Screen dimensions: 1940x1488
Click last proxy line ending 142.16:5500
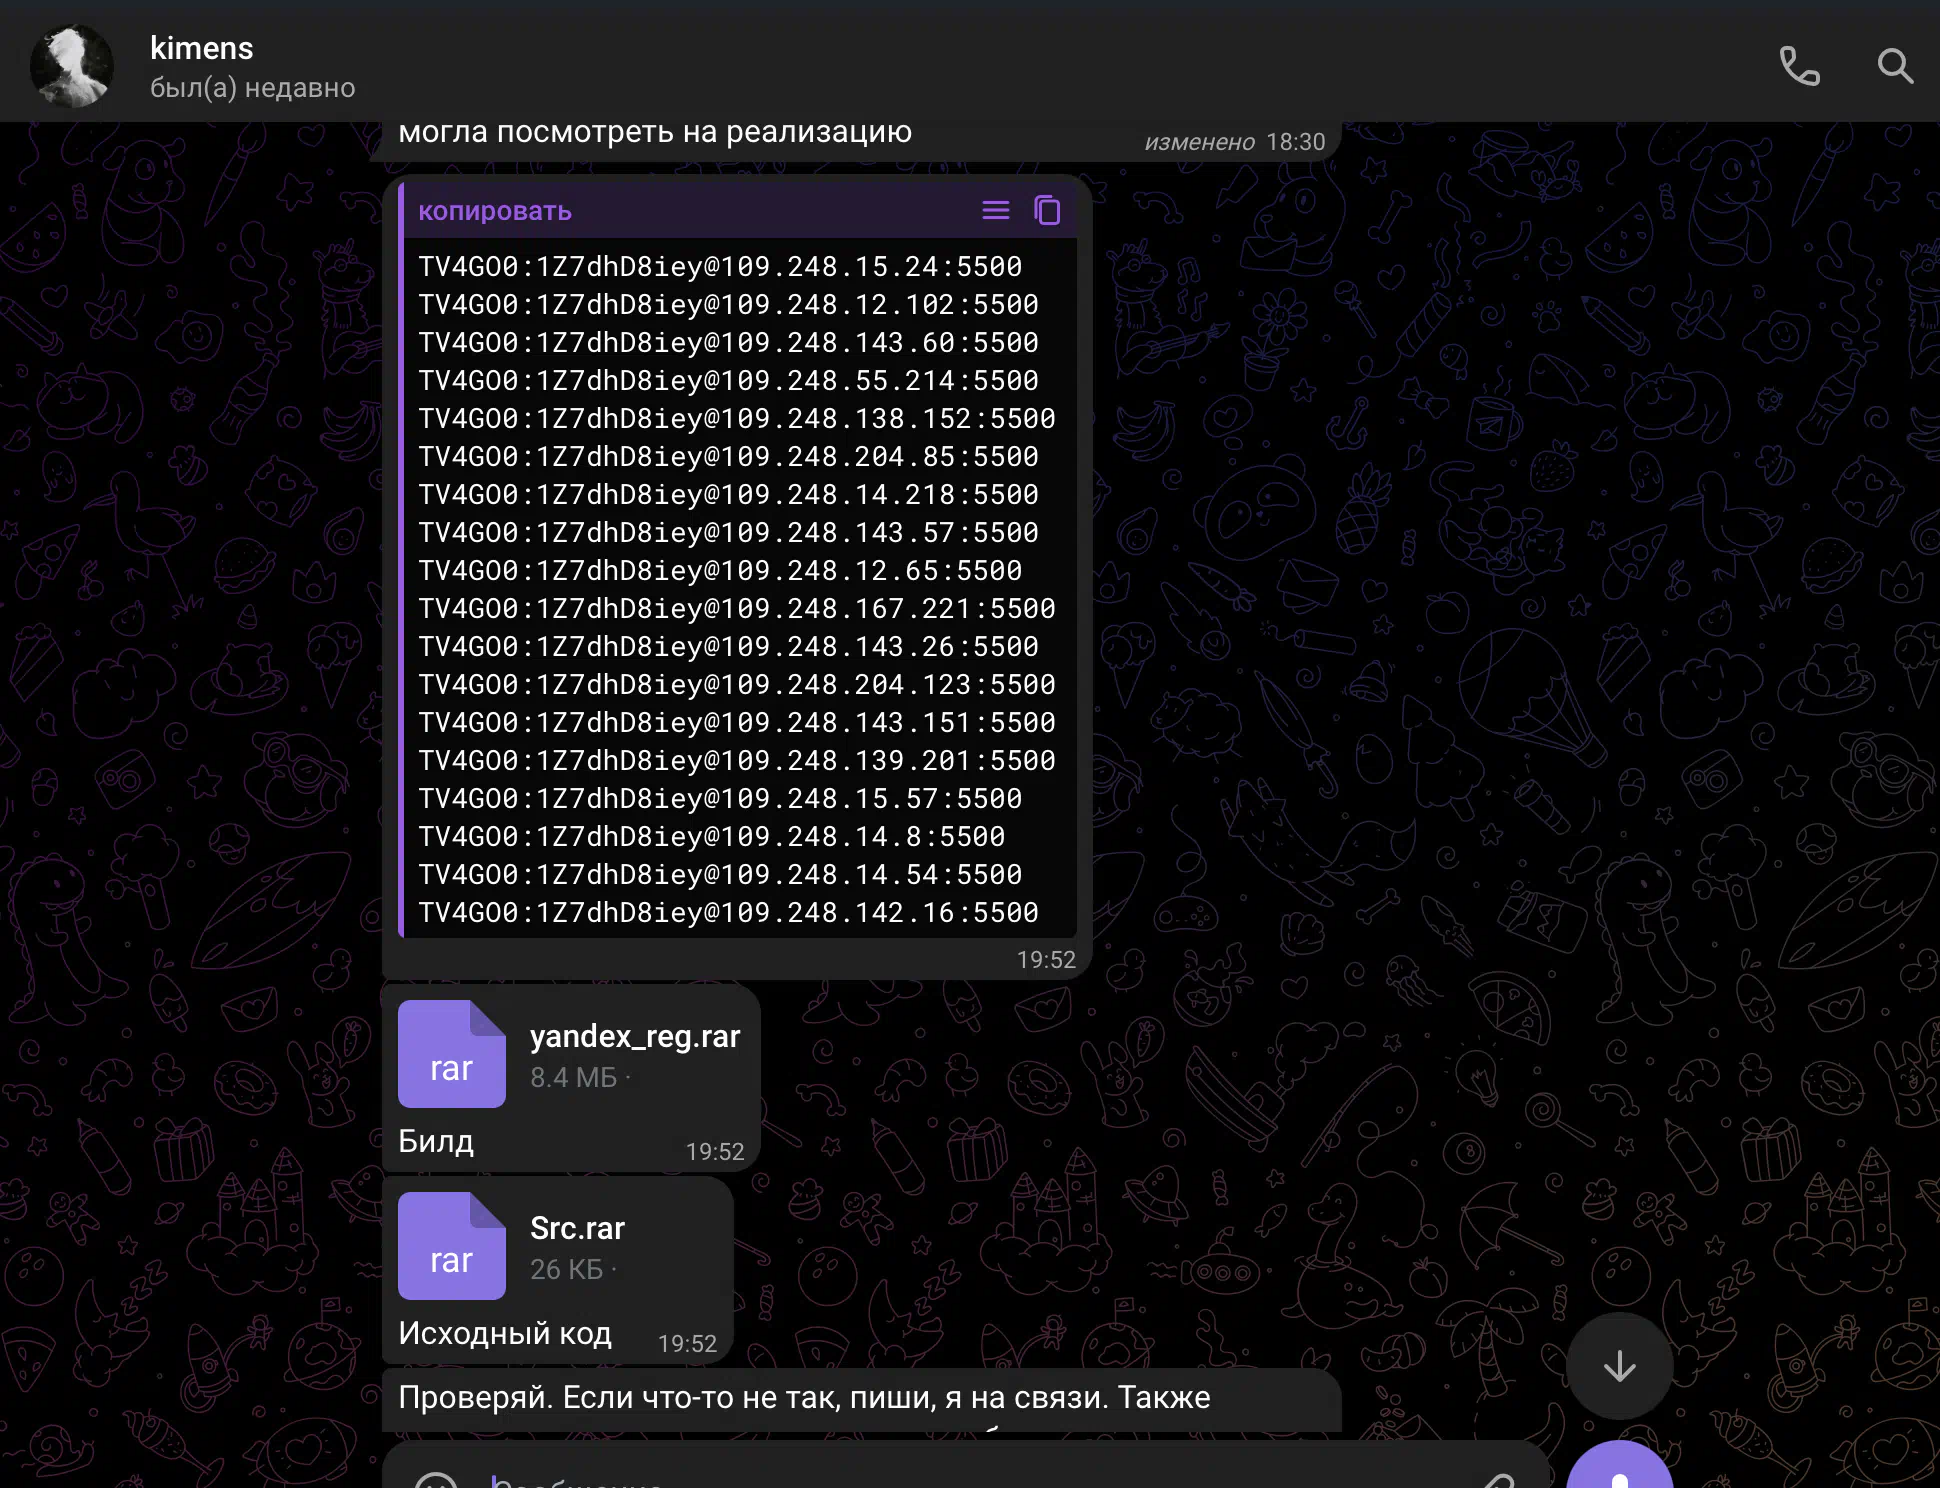(x=727, y=913)
